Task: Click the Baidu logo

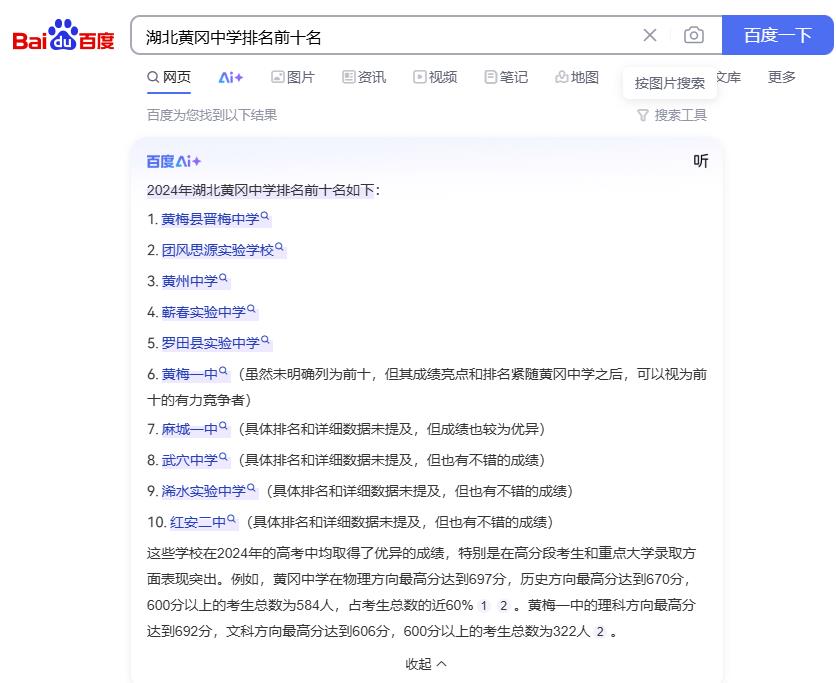Action: pyautogui.click(x=63, y=35)
